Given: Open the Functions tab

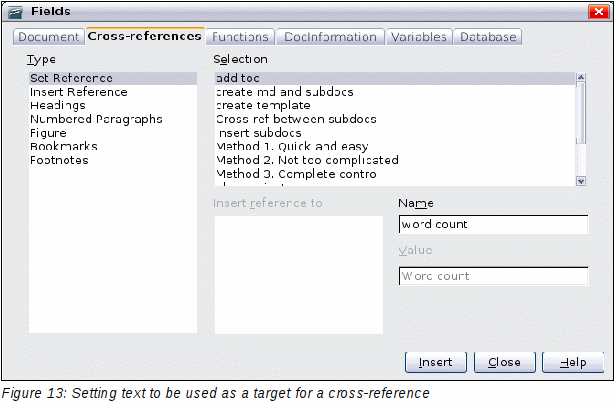Looking at the screenshot, I should [240, 37].
